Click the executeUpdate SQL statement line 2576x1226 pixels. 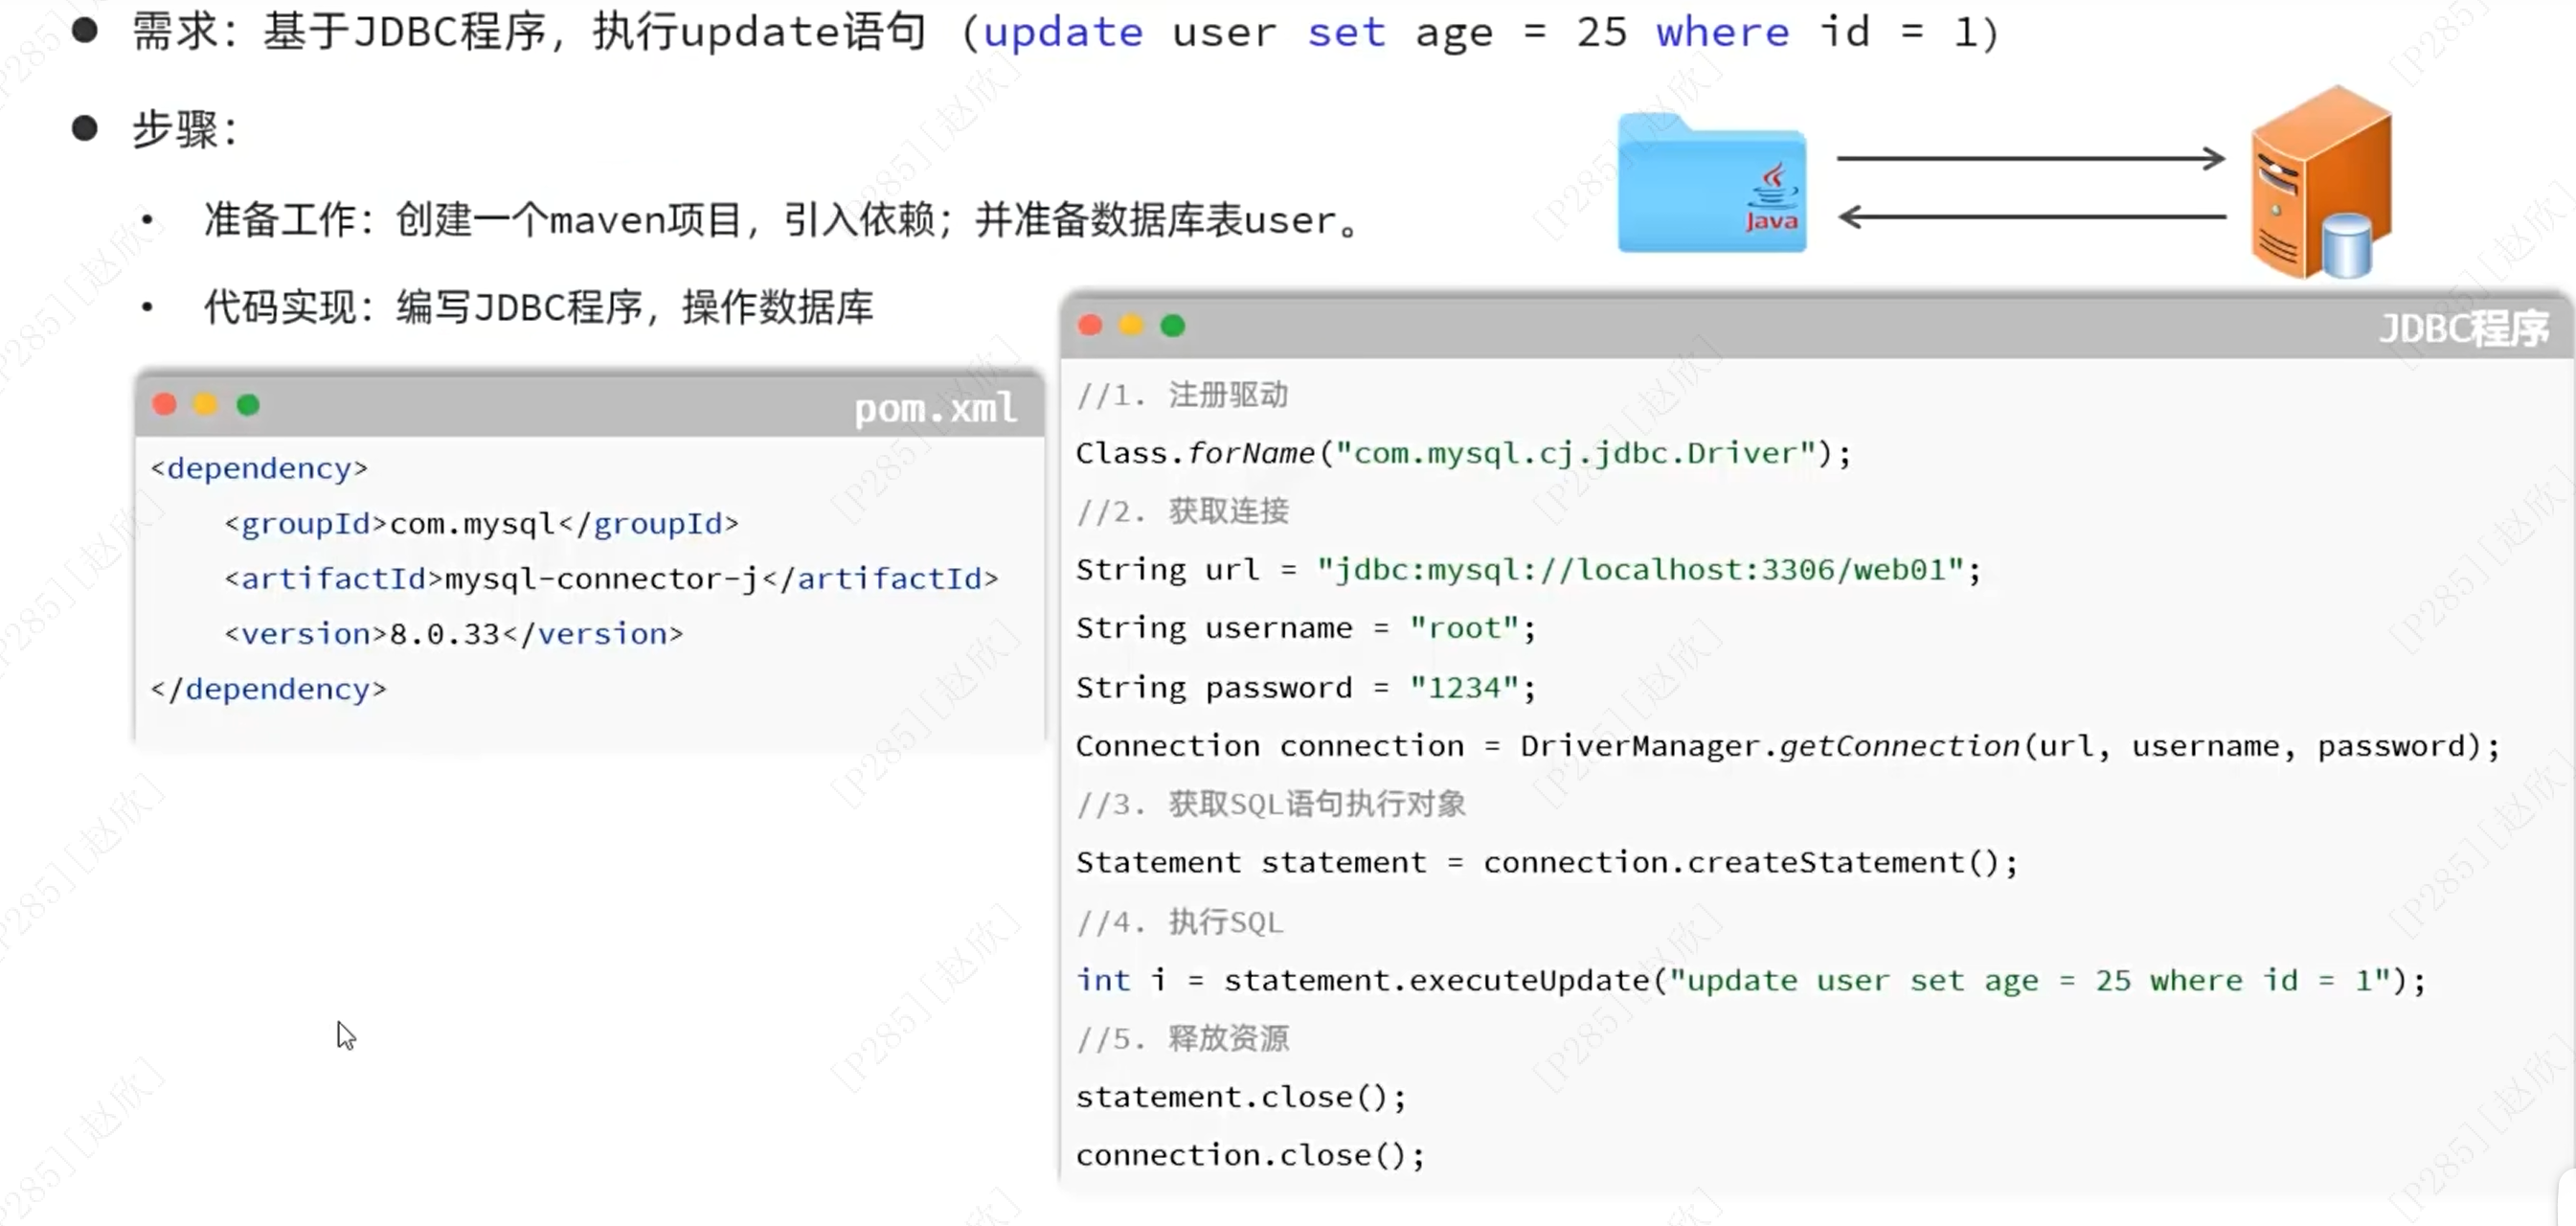click(x=1750, y=980)
